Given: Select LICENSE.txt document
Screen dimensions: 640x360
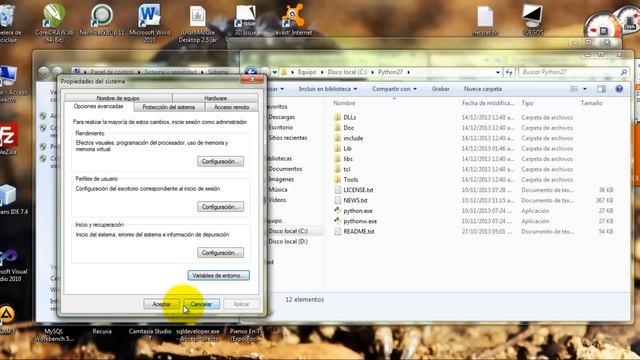Looking at the screenshot, I should pos(358,190).
